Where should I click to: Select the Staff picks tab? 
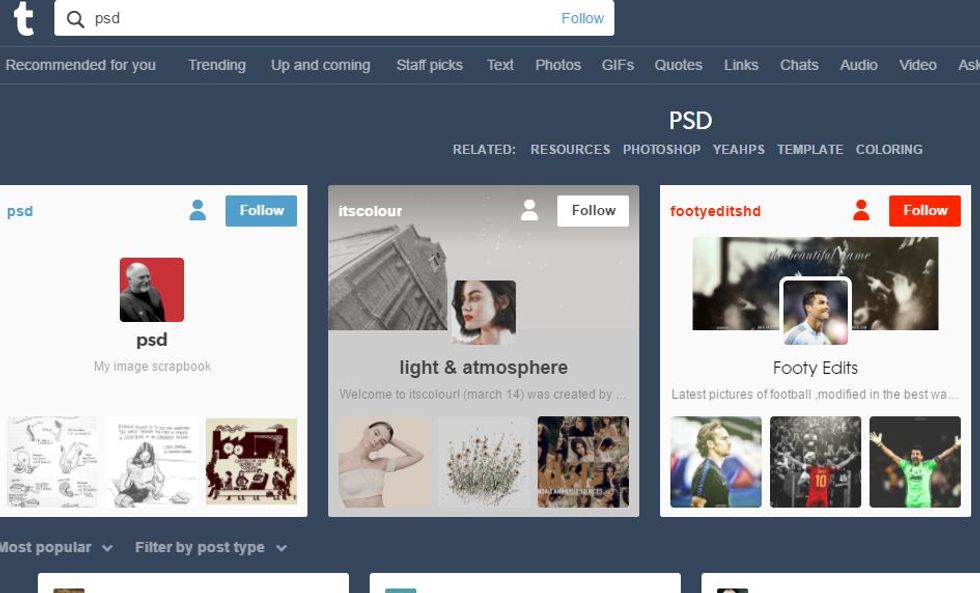tap(429, 65)
